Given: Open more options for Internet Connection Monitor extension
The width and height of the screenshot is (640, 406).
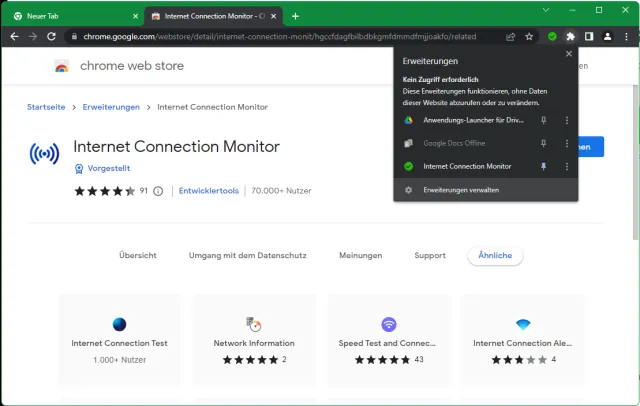Looking at the screenshot, I should [567, 166].
